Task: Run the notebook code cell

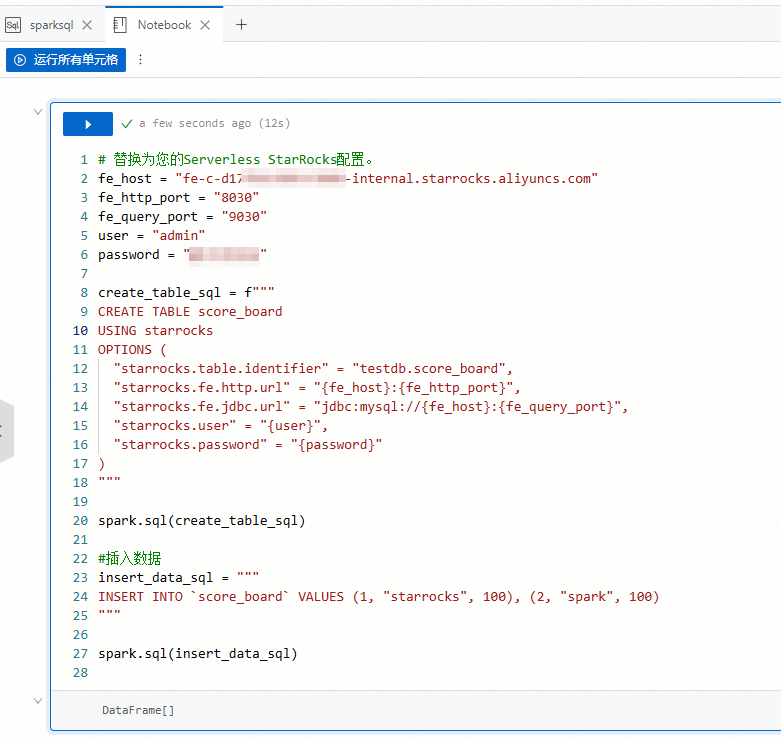Action: point(88,124)
